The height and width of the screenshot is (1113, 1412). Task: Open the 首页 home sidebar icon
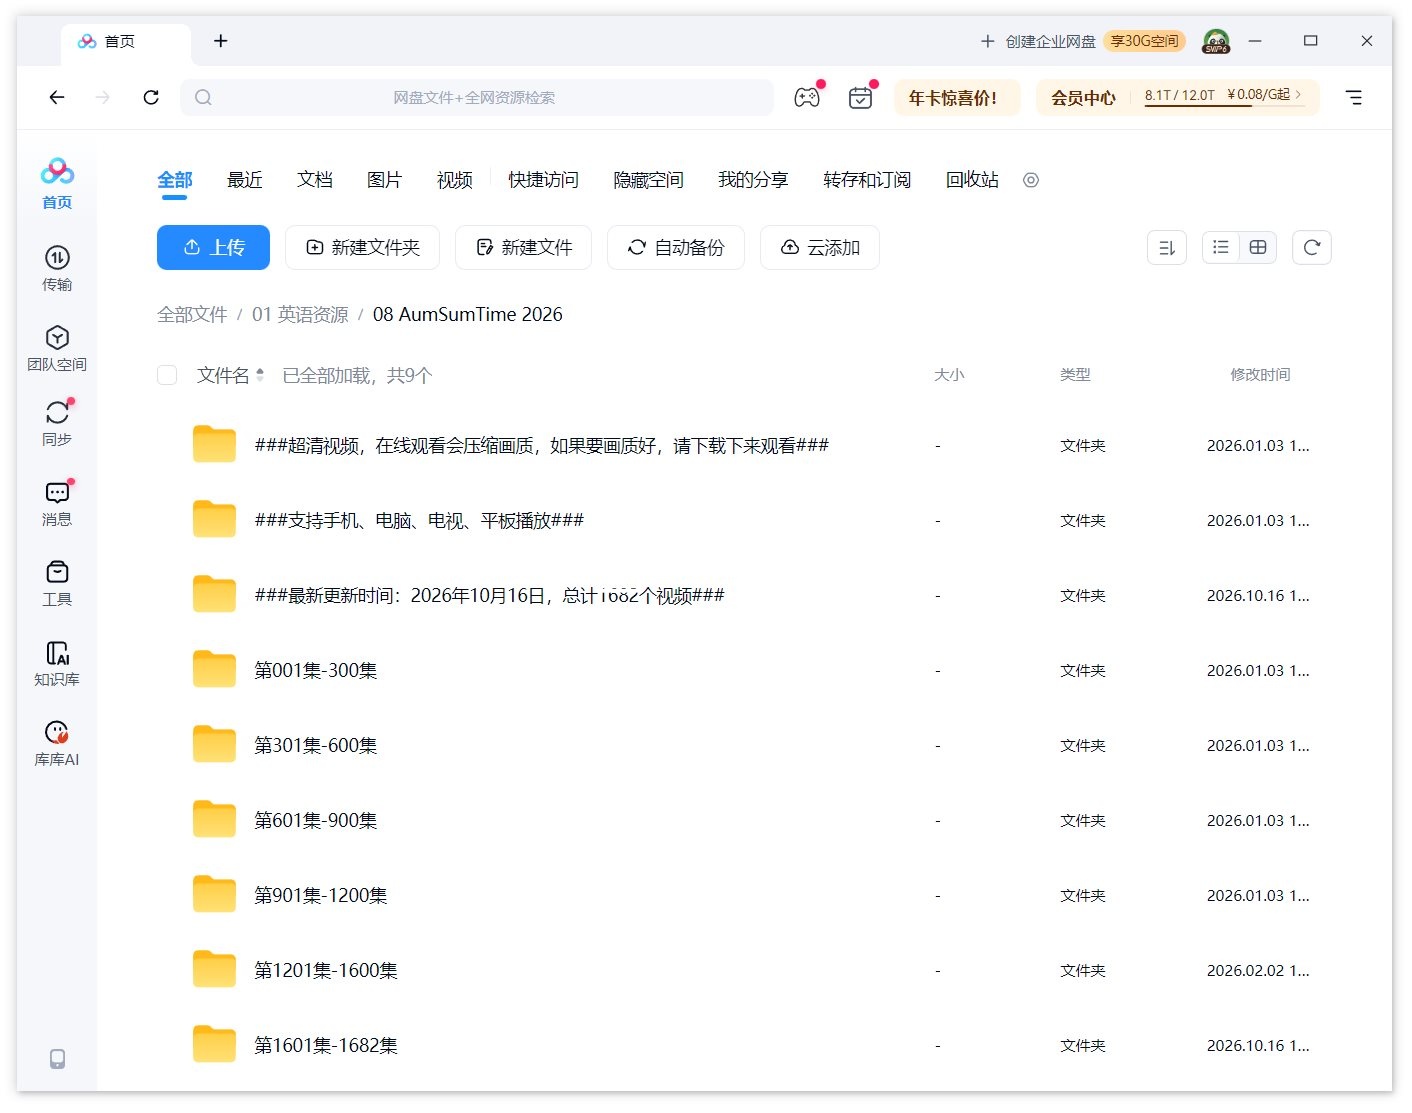click(x=57, y=184)
